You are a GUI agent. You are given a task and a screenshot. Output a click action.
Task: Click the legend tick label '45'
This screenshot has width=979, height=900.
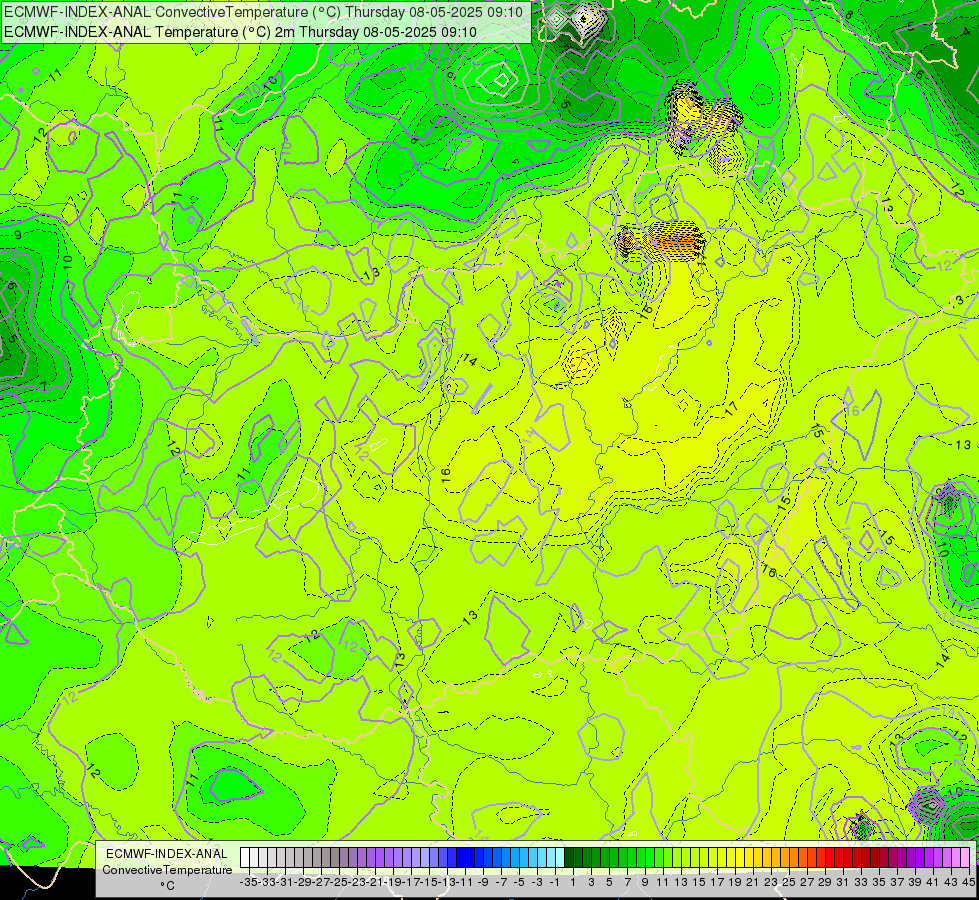click(969, 882)
